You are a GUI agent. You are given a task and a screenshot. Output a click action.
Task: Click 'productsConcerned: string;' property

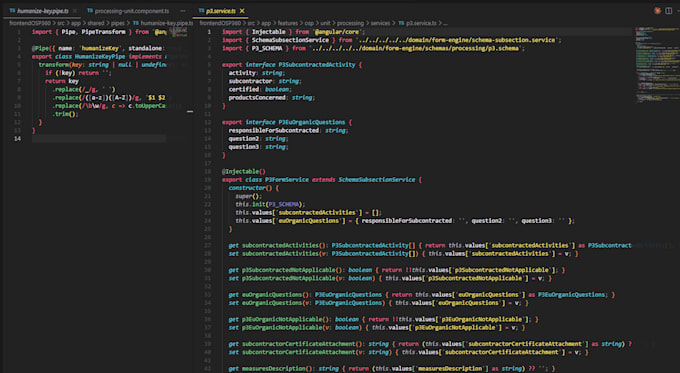click(x=272, y=98)
